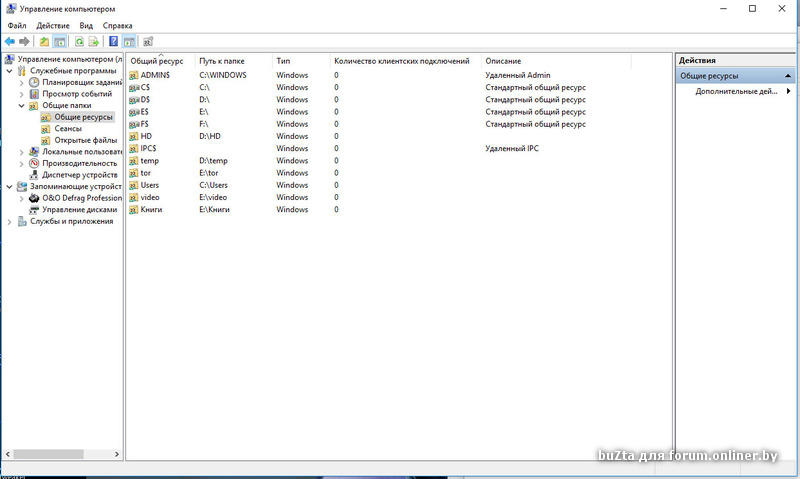
Task: Toggle the Show/Hide console tree icon
Action: [59, 41]
